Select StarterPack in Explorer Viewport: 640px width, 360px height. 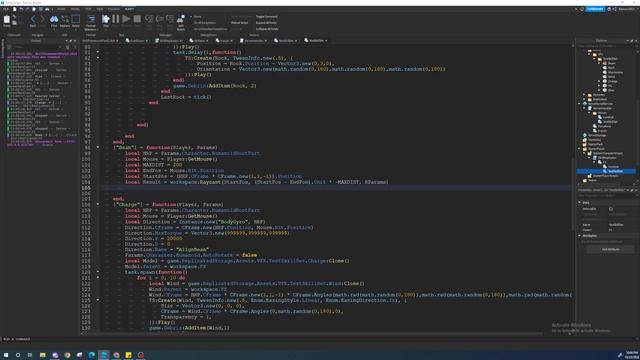coord(595,144)
